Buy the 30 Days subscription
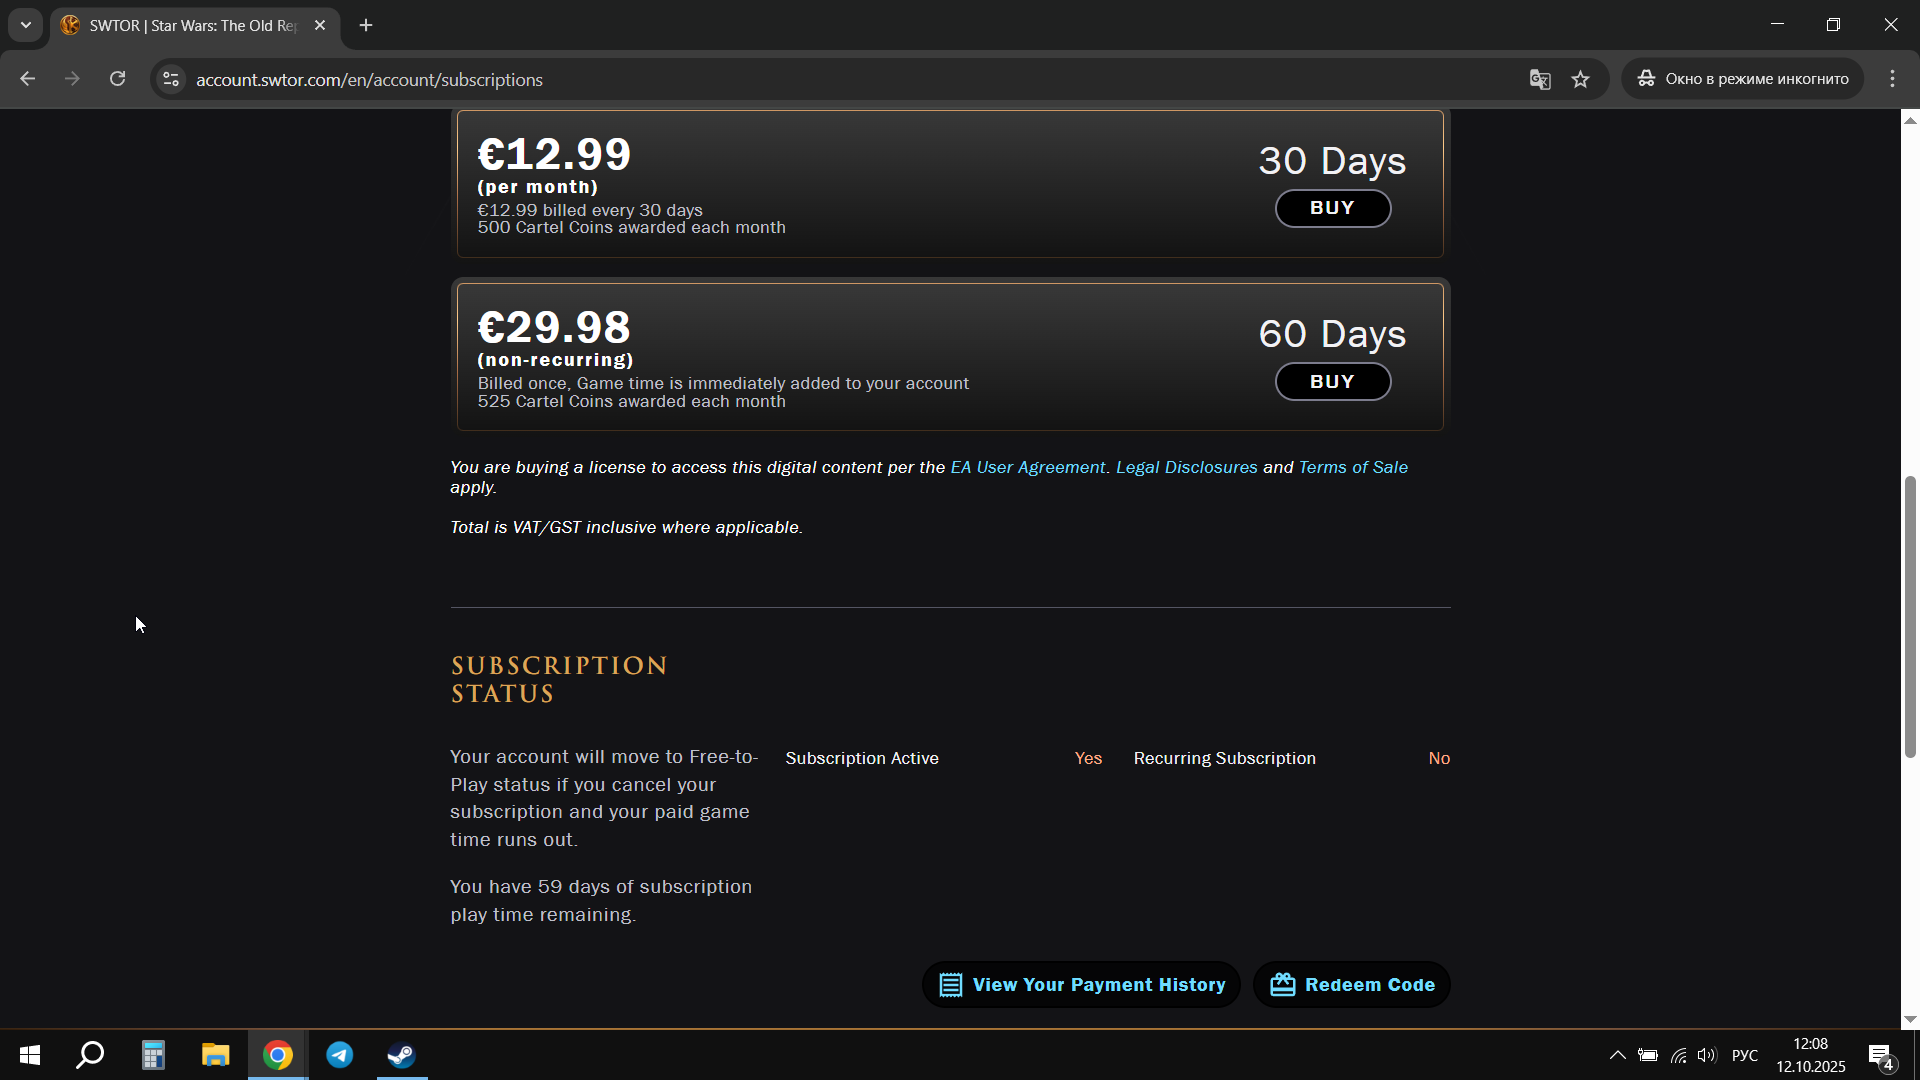The width and height of the screenshot is (1920, 1080). point(1332,208)
